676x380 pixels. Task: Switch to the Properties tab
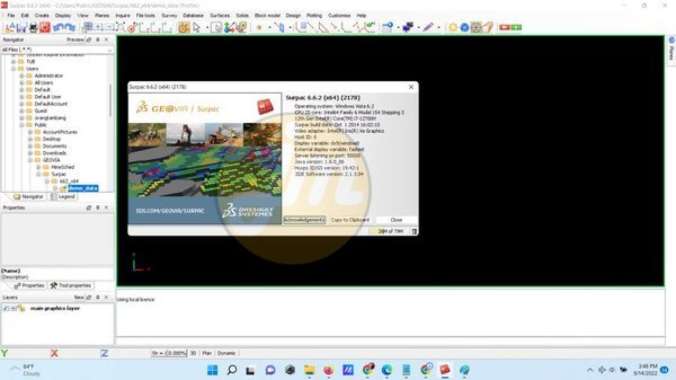(29, 286)
